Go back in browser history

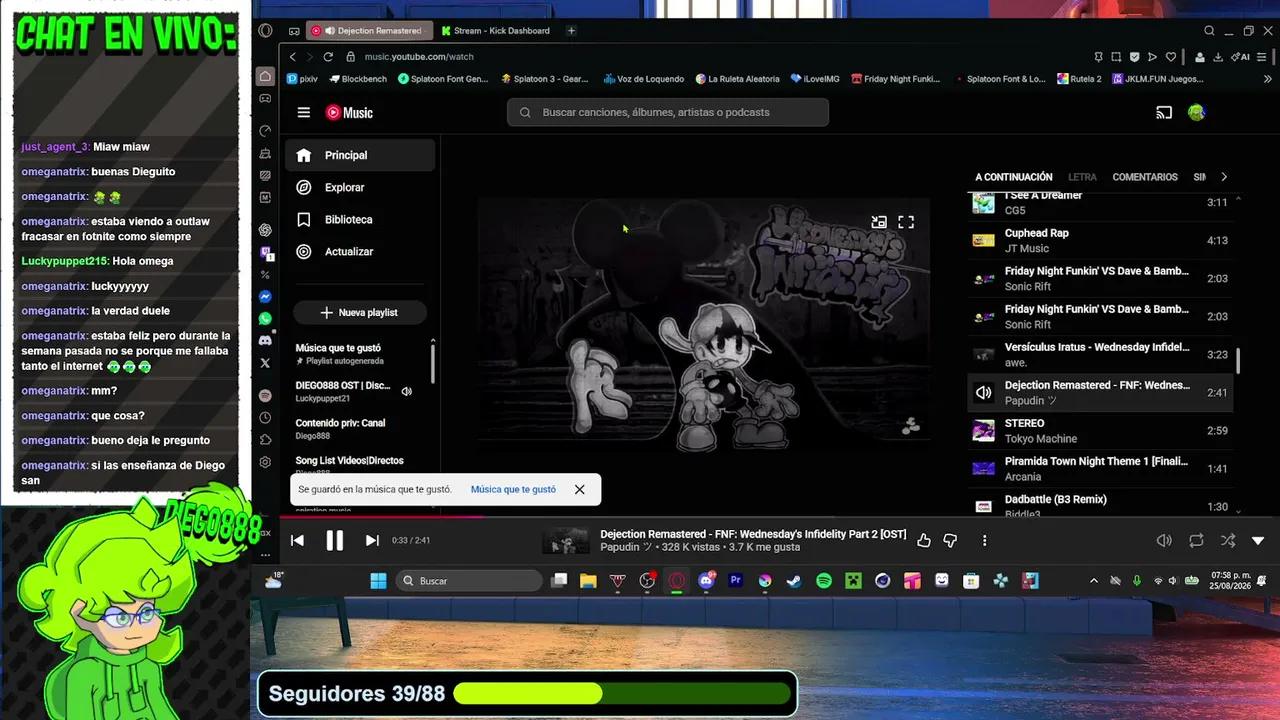(292, 57)
